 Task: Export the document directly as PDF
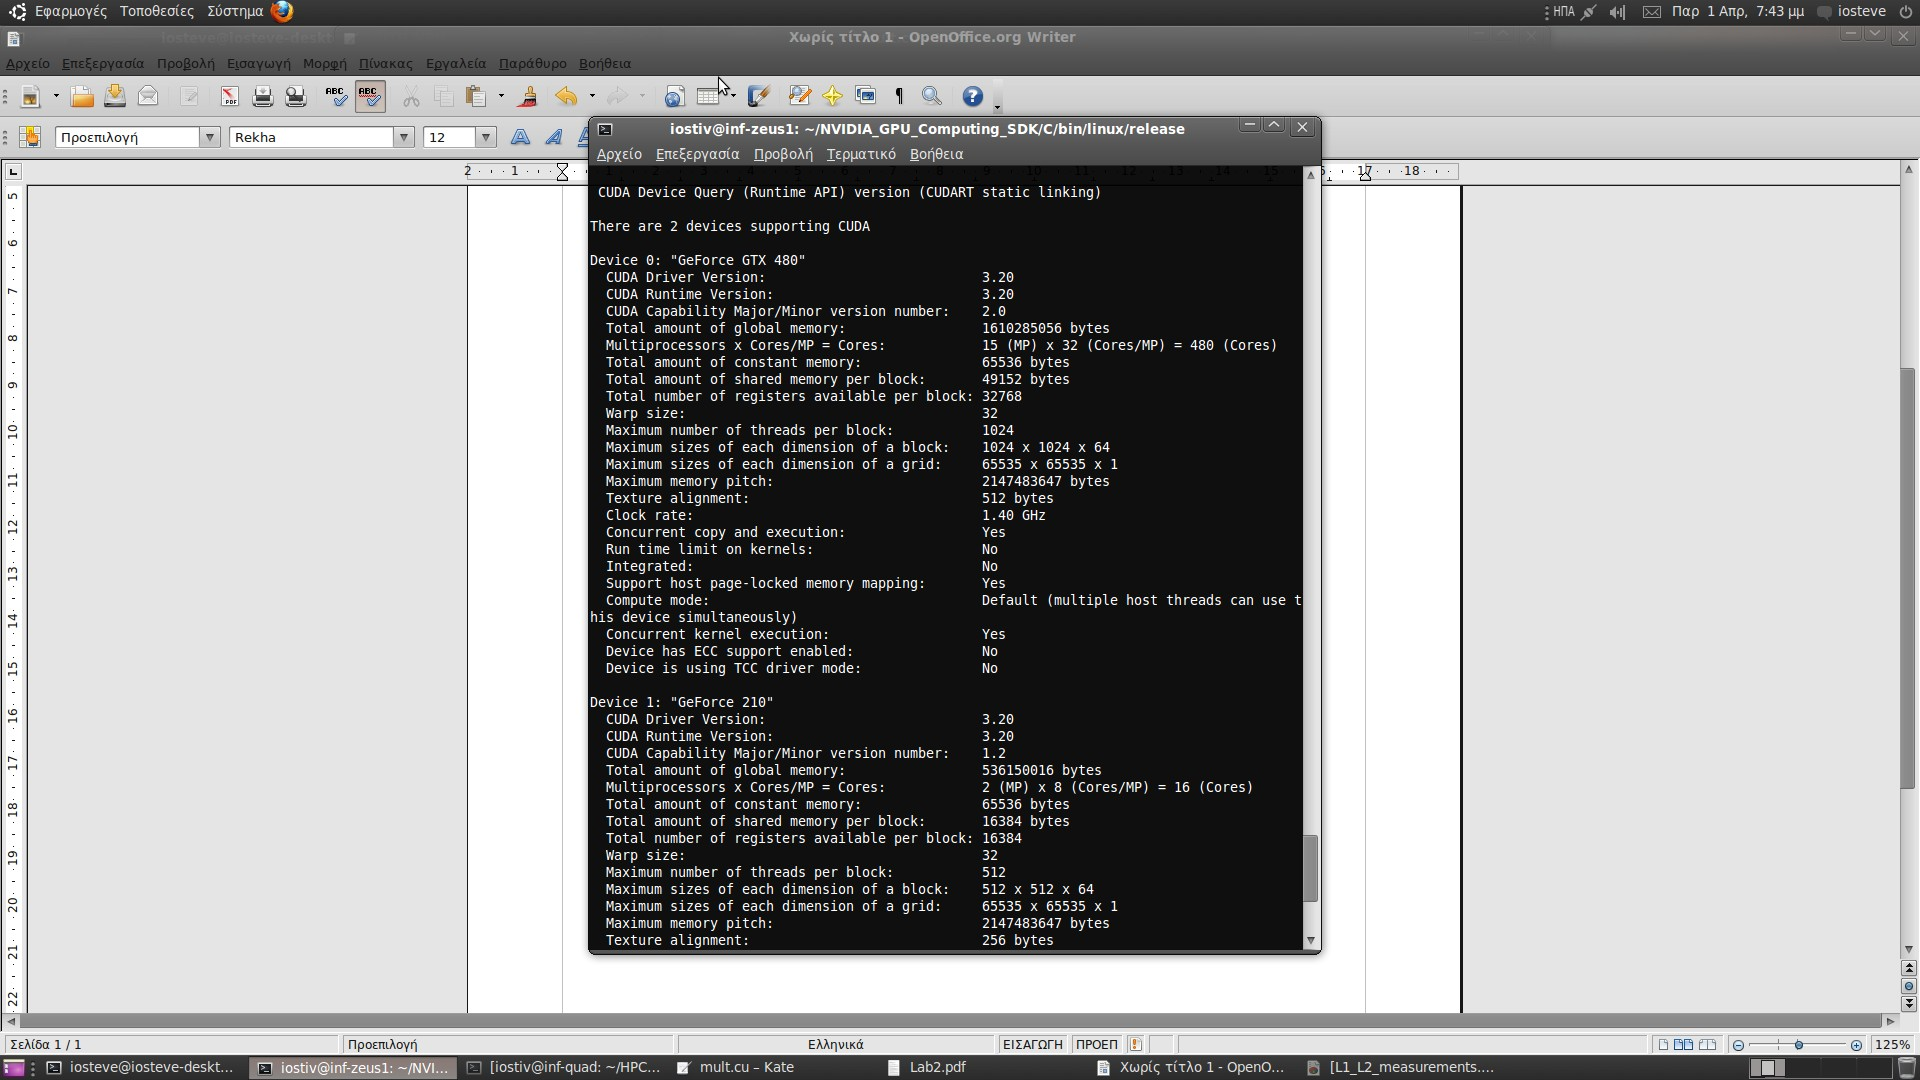pyautogui.click(x=230, y=96)
